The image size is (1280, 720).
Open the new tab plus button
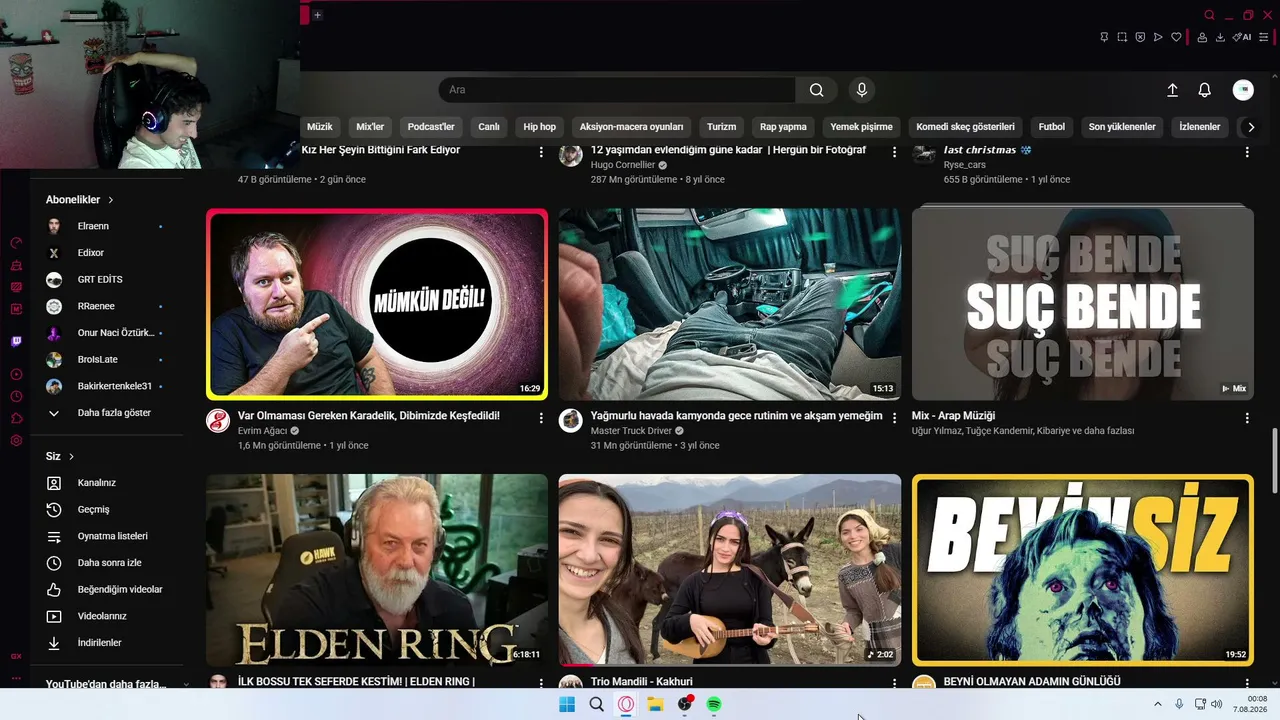(317, 15)
